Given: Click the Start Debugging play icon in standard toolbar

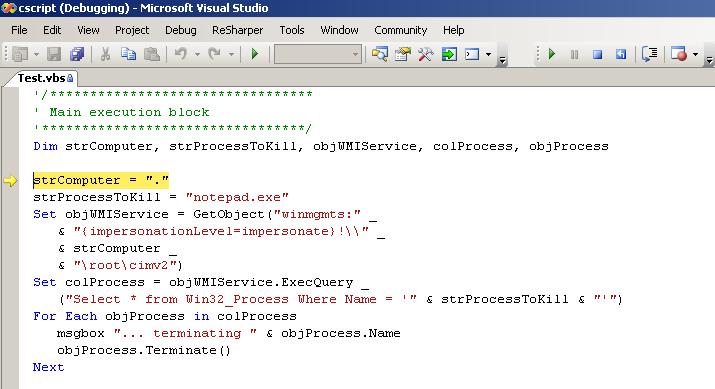Looking at the screenshot, I should (255, 54).
